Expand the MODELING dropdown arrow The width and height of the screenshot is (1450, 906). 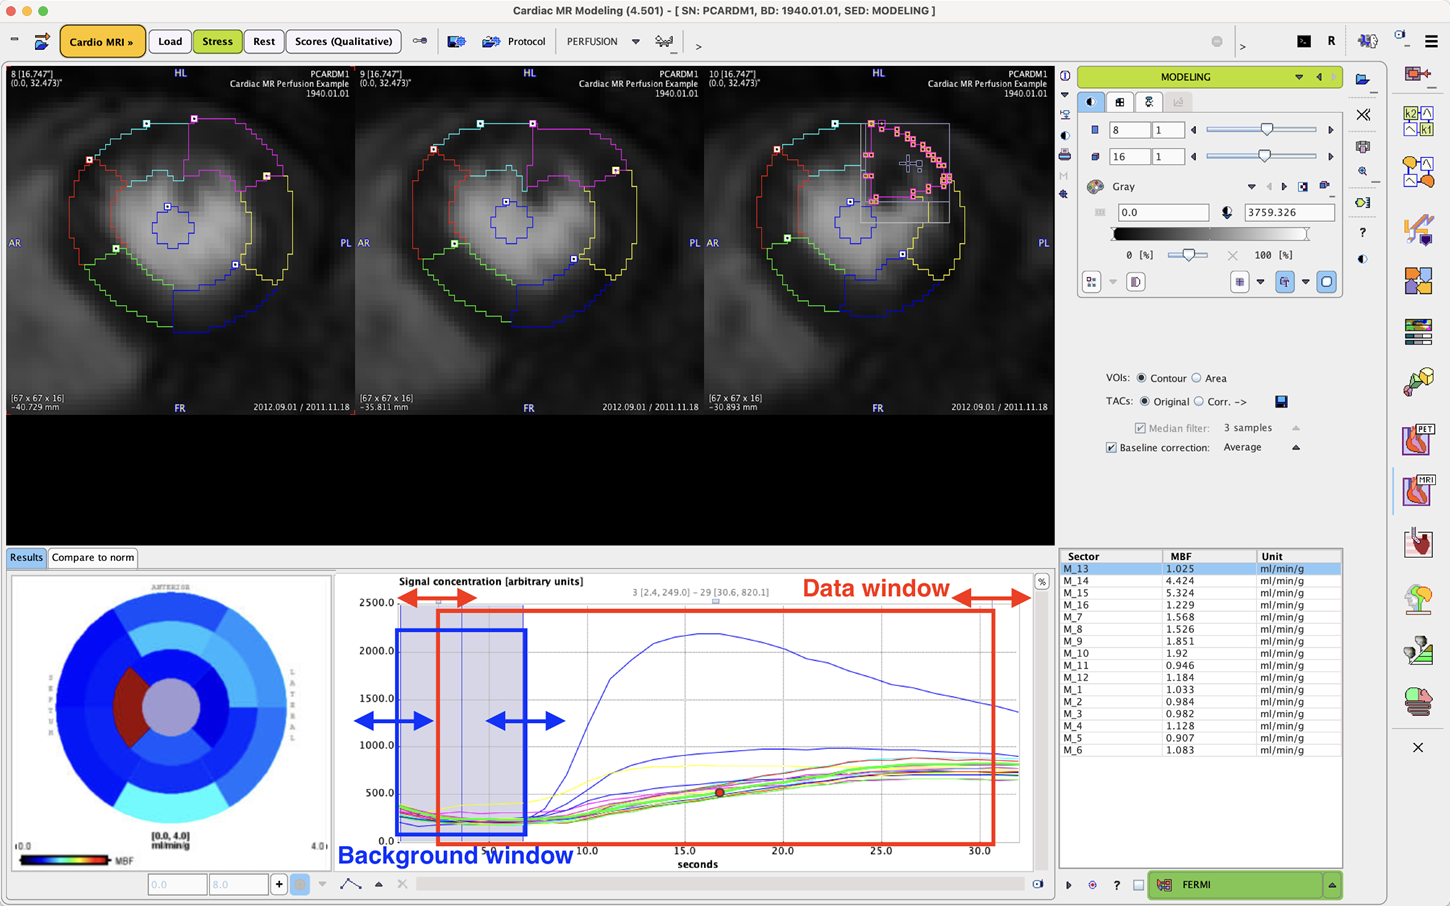click(1299, 77)
